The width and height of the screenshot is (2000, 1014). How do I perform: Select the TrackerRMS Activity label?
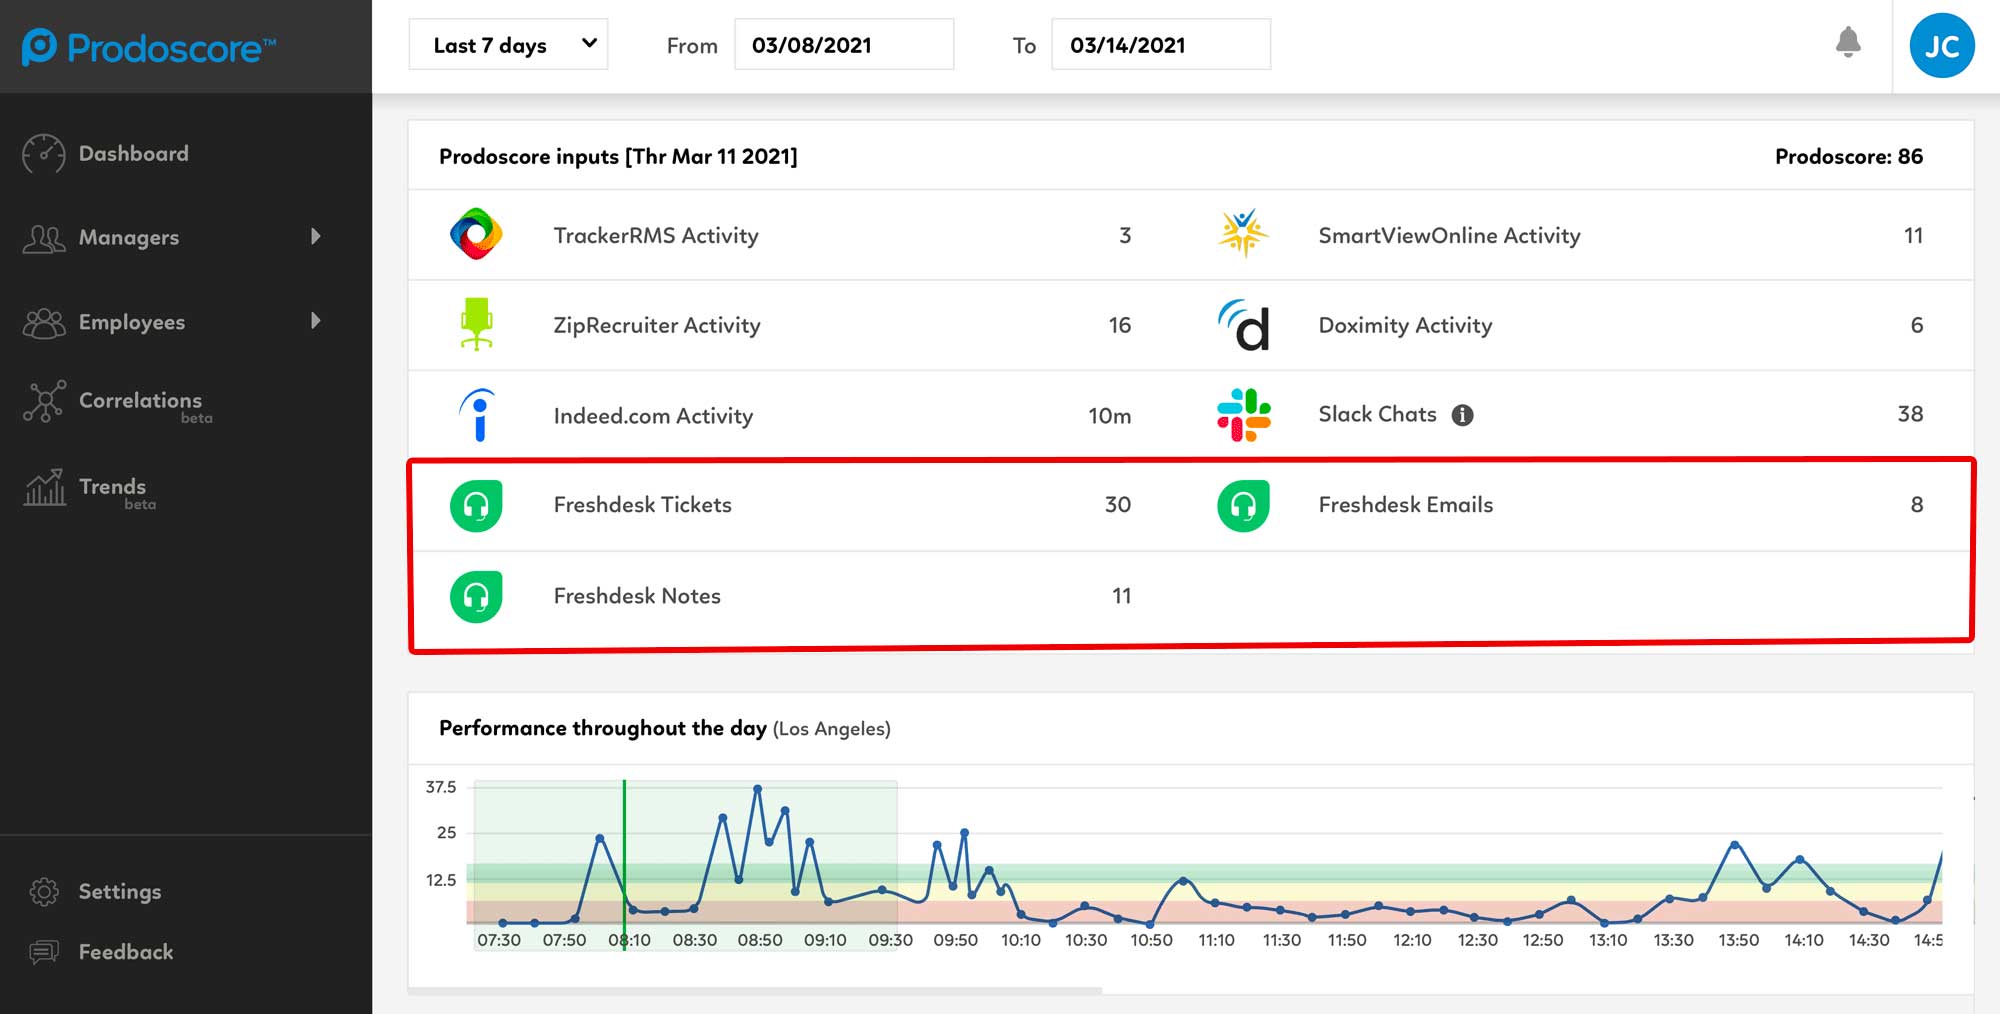(x=656, y=236)
